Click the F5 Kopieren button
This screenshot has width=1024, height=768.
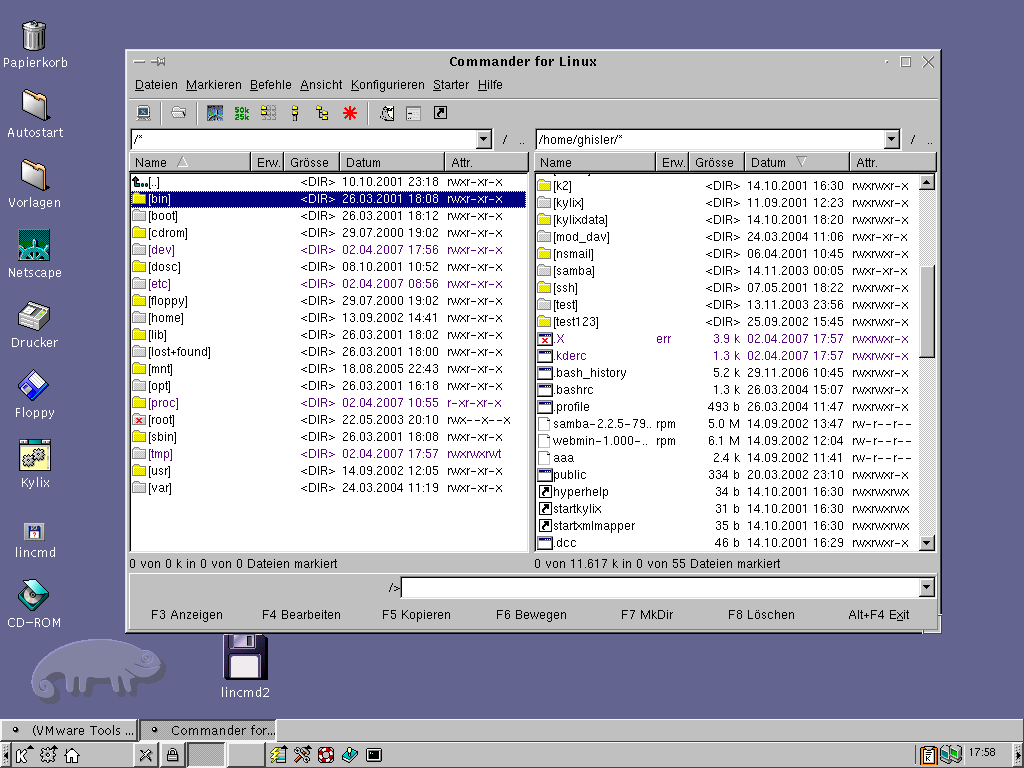(416, 615)
